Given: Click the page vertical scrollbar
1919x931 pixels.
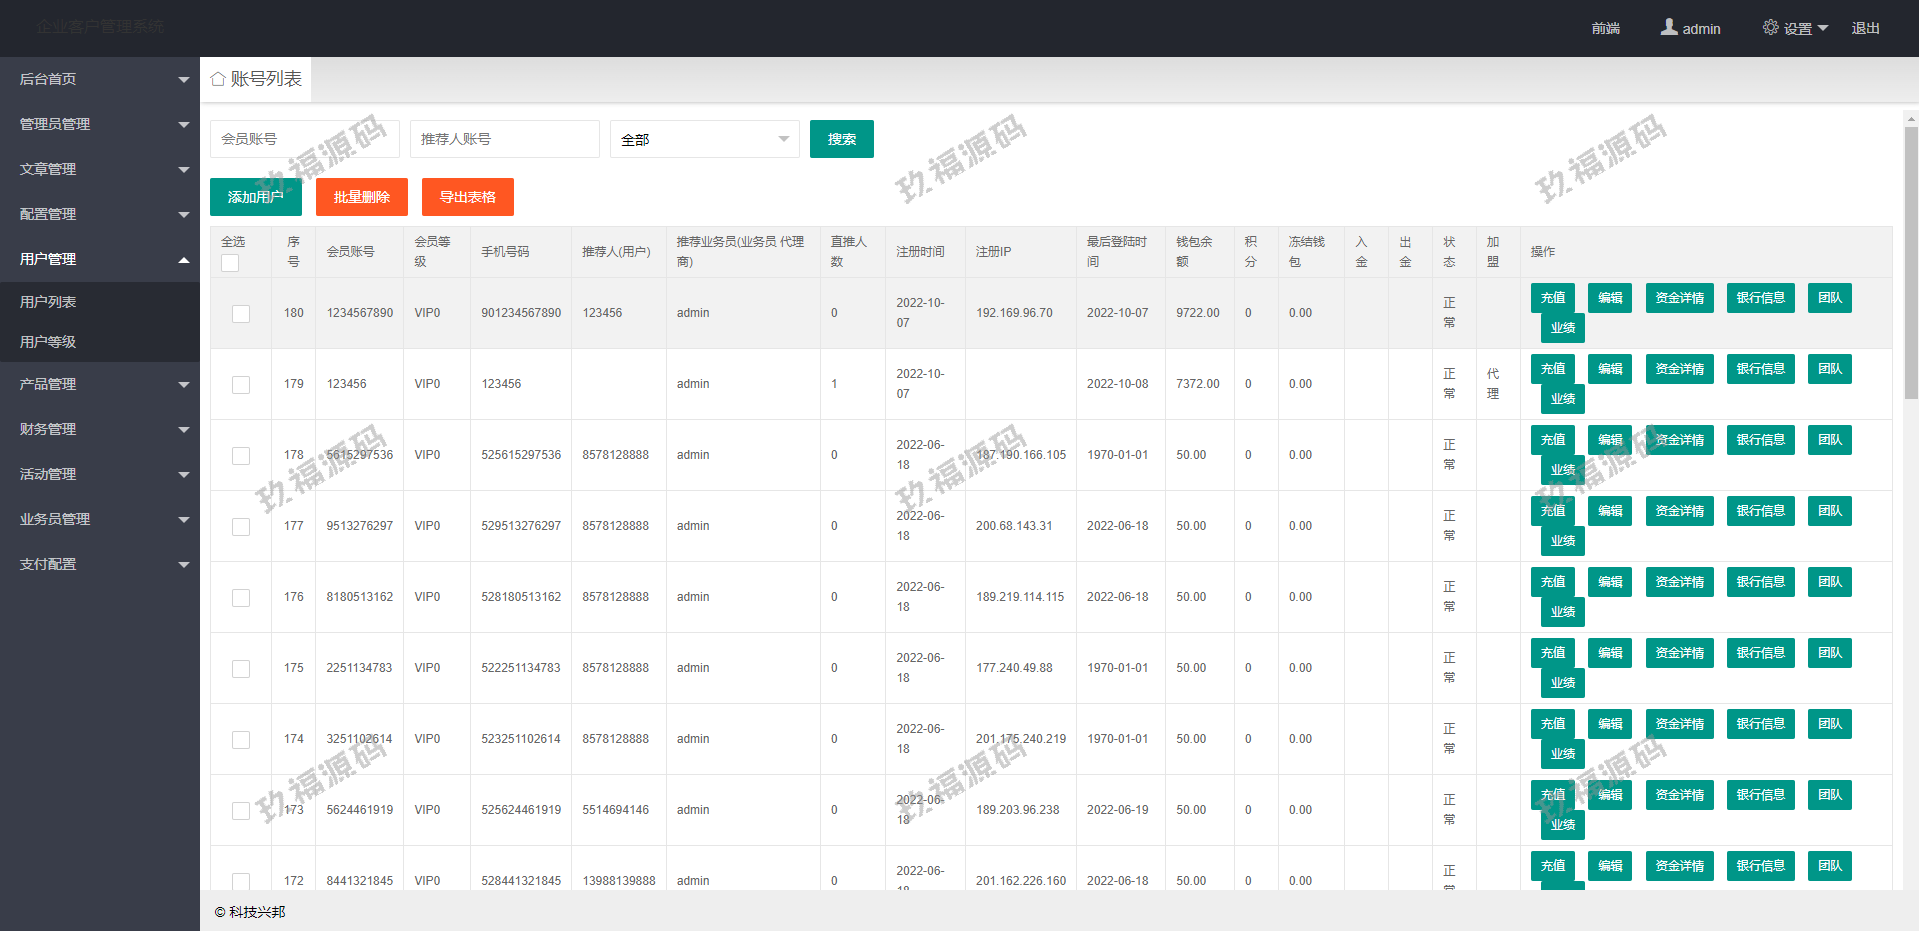Looking at the screenshot, I should (1910, 260).
